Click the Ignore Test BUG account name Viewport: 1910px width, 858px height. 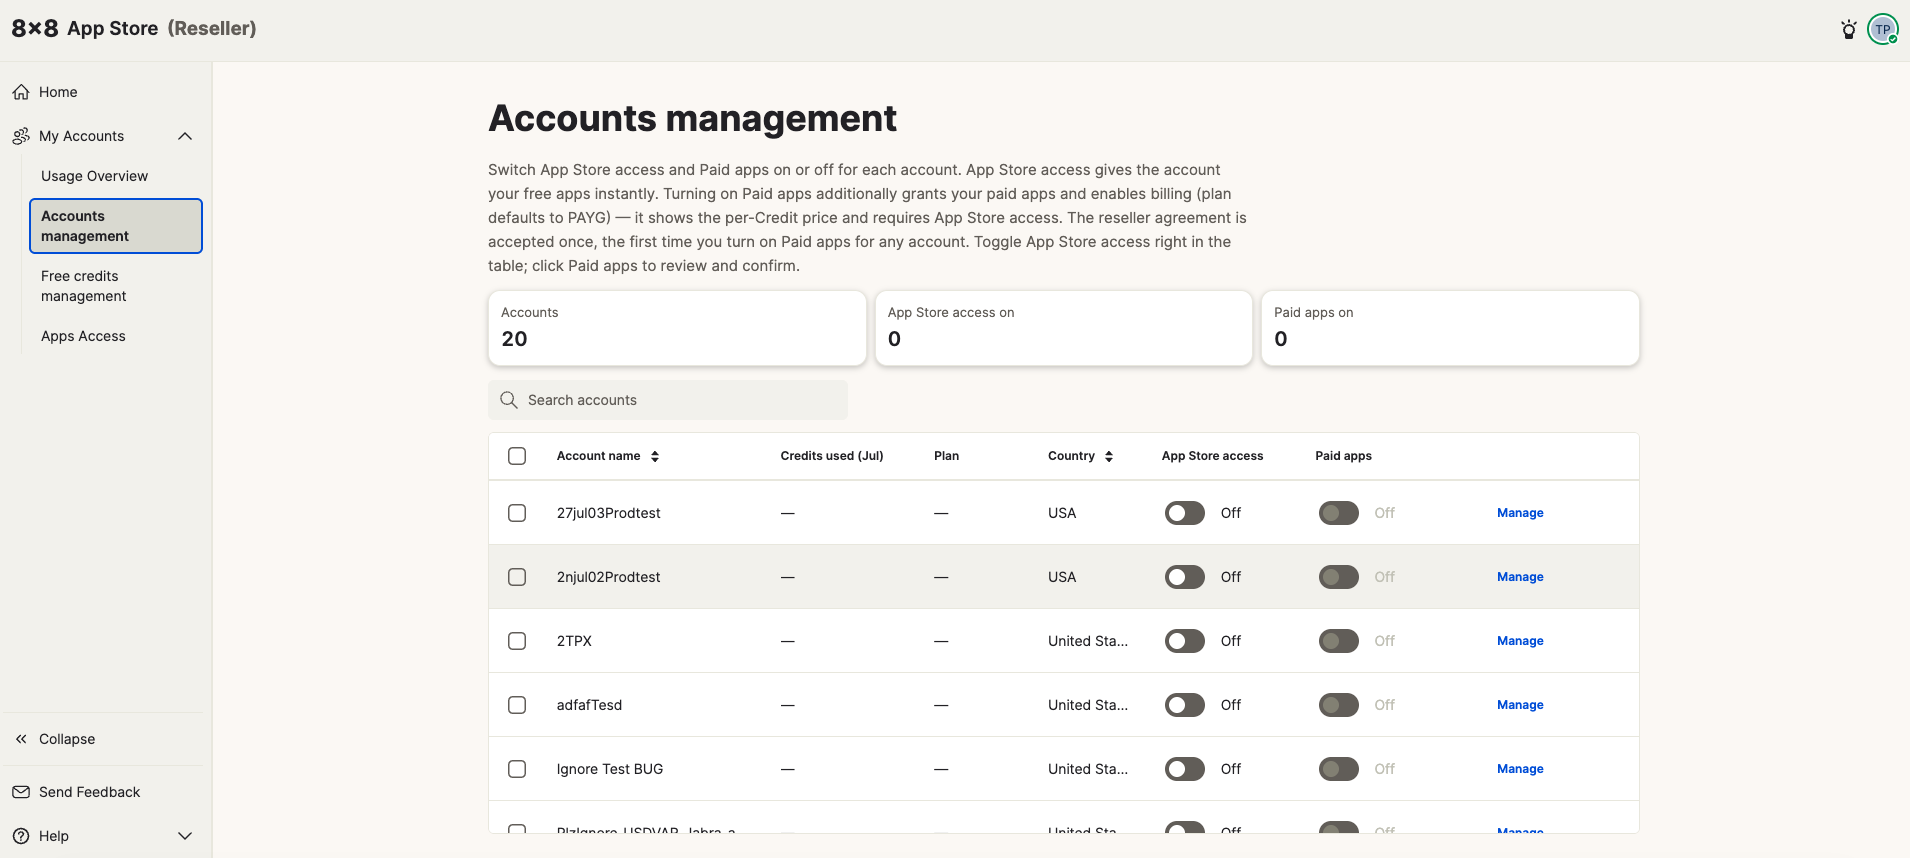[610, 769]
